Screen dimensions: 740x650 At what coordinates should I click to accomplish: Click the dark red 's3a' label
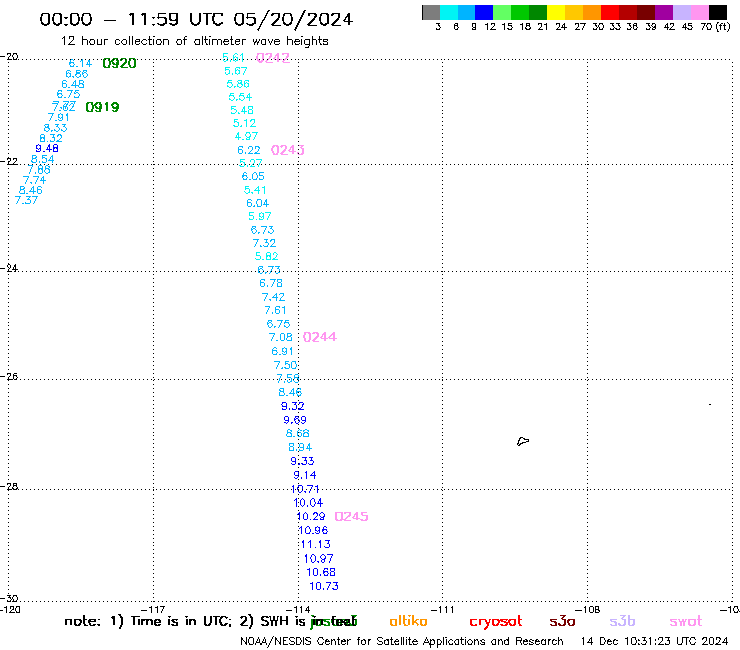click(562, 621)
